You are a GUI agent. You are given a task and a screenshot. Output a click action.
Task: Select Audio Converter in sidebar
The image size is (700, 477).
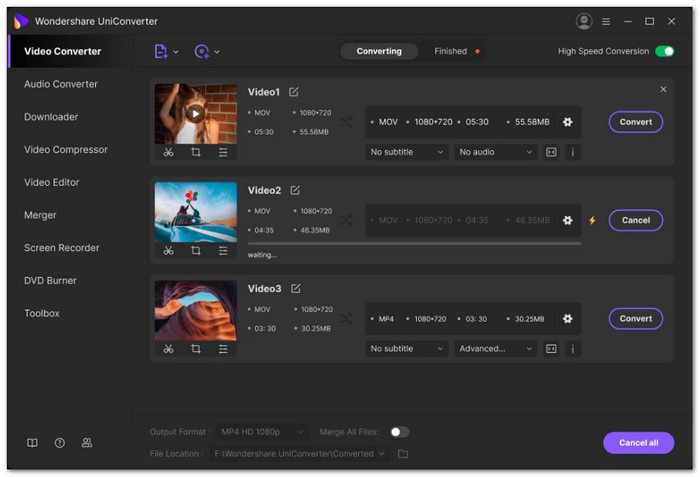coord(61,84)
